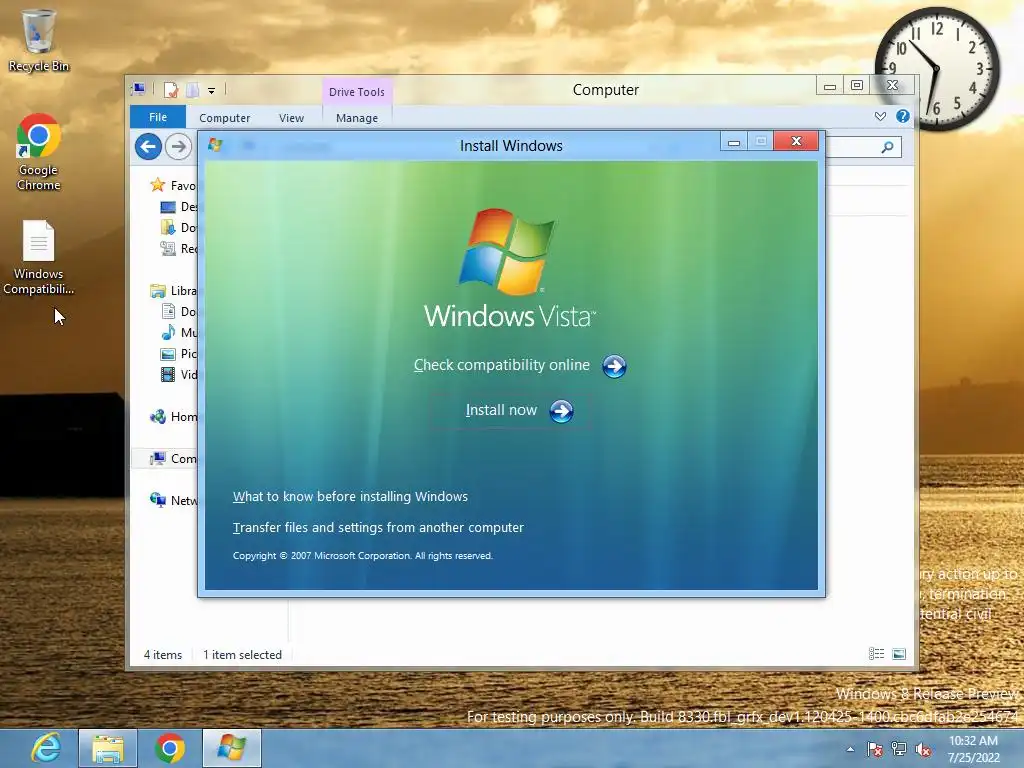Click the Install now arrow icon

561,411
